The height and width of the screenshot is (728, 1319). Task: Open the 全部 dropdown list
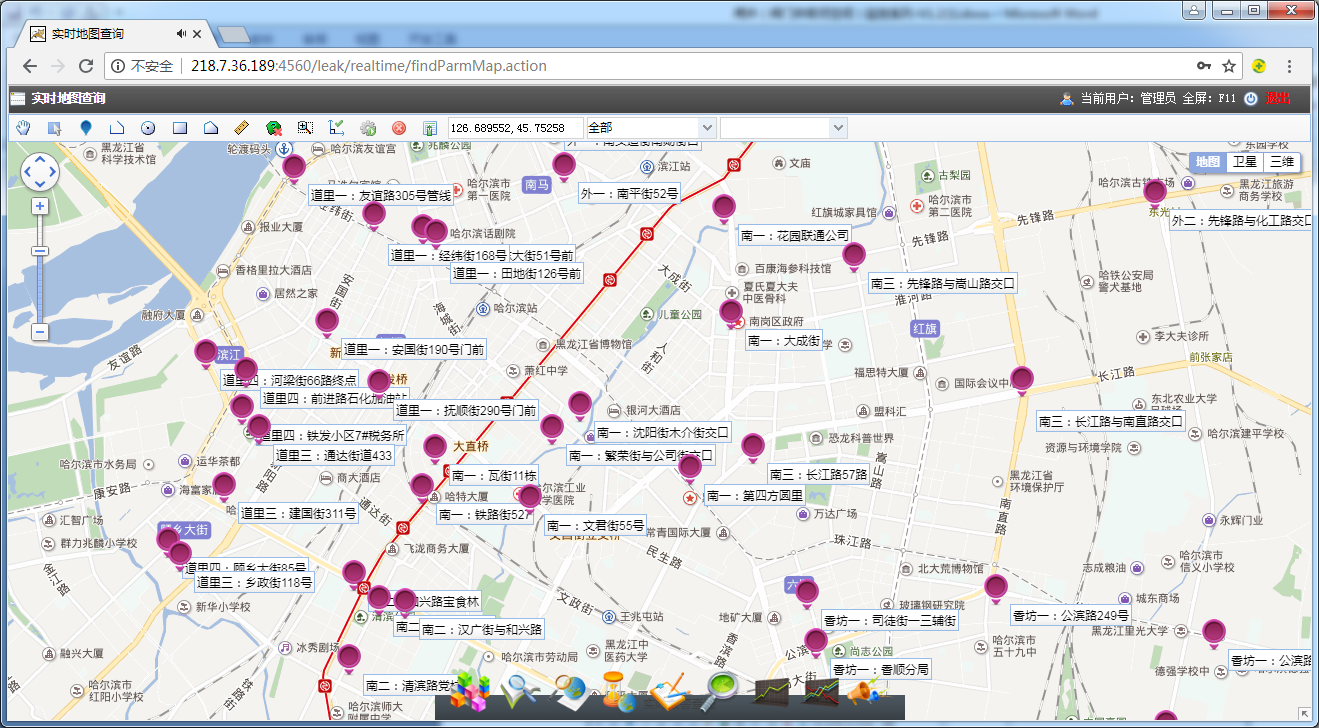coord(651,128)
